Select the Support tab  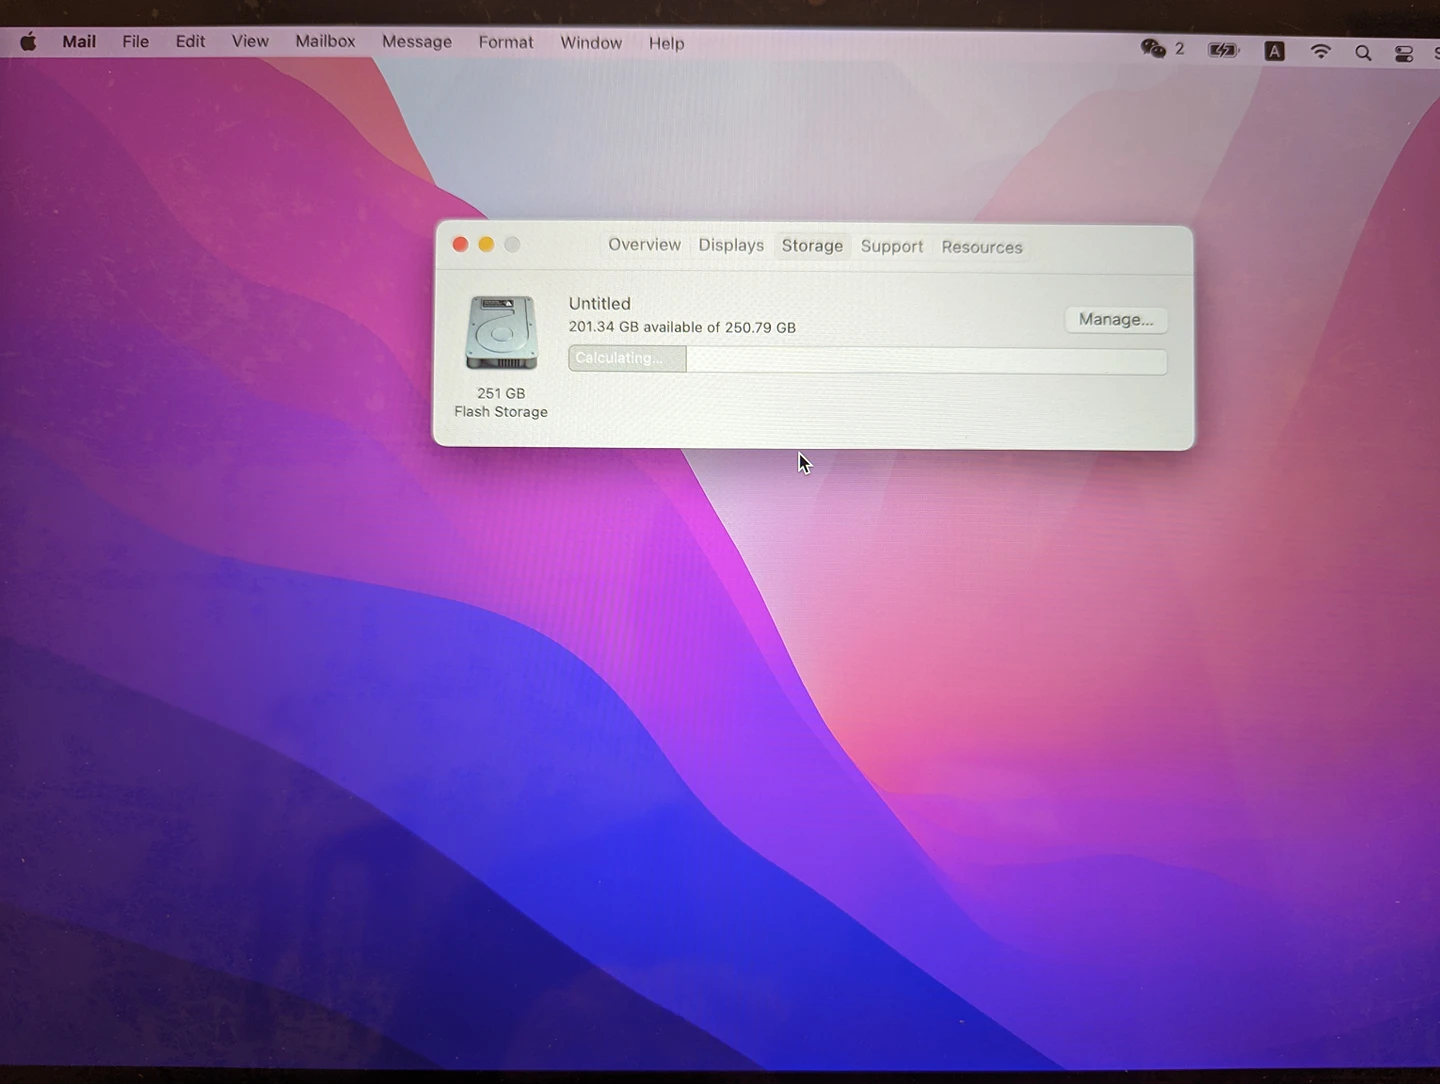pyautogui.click(x=891, y=247)
